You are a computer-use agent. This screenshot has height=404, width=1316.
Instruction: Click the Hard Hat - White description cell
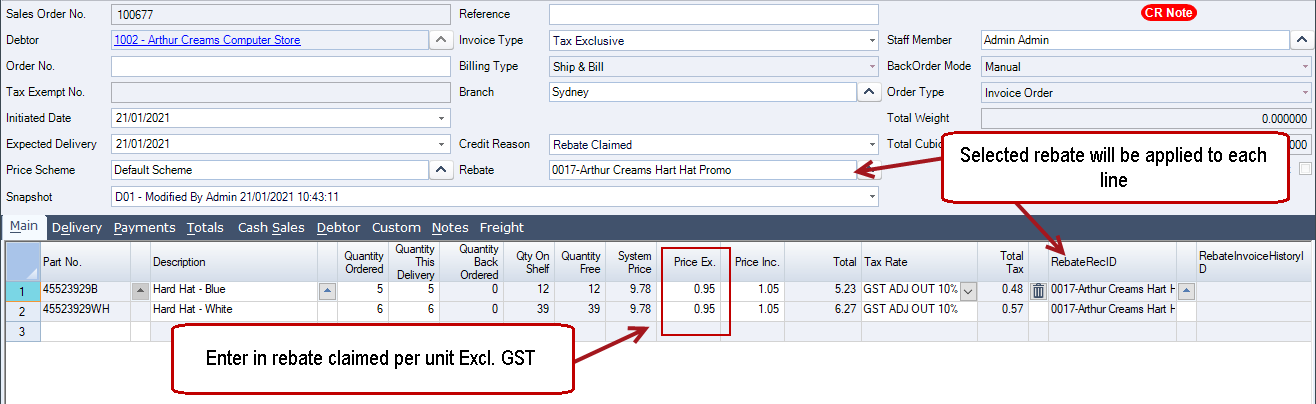tap(234, 310)
